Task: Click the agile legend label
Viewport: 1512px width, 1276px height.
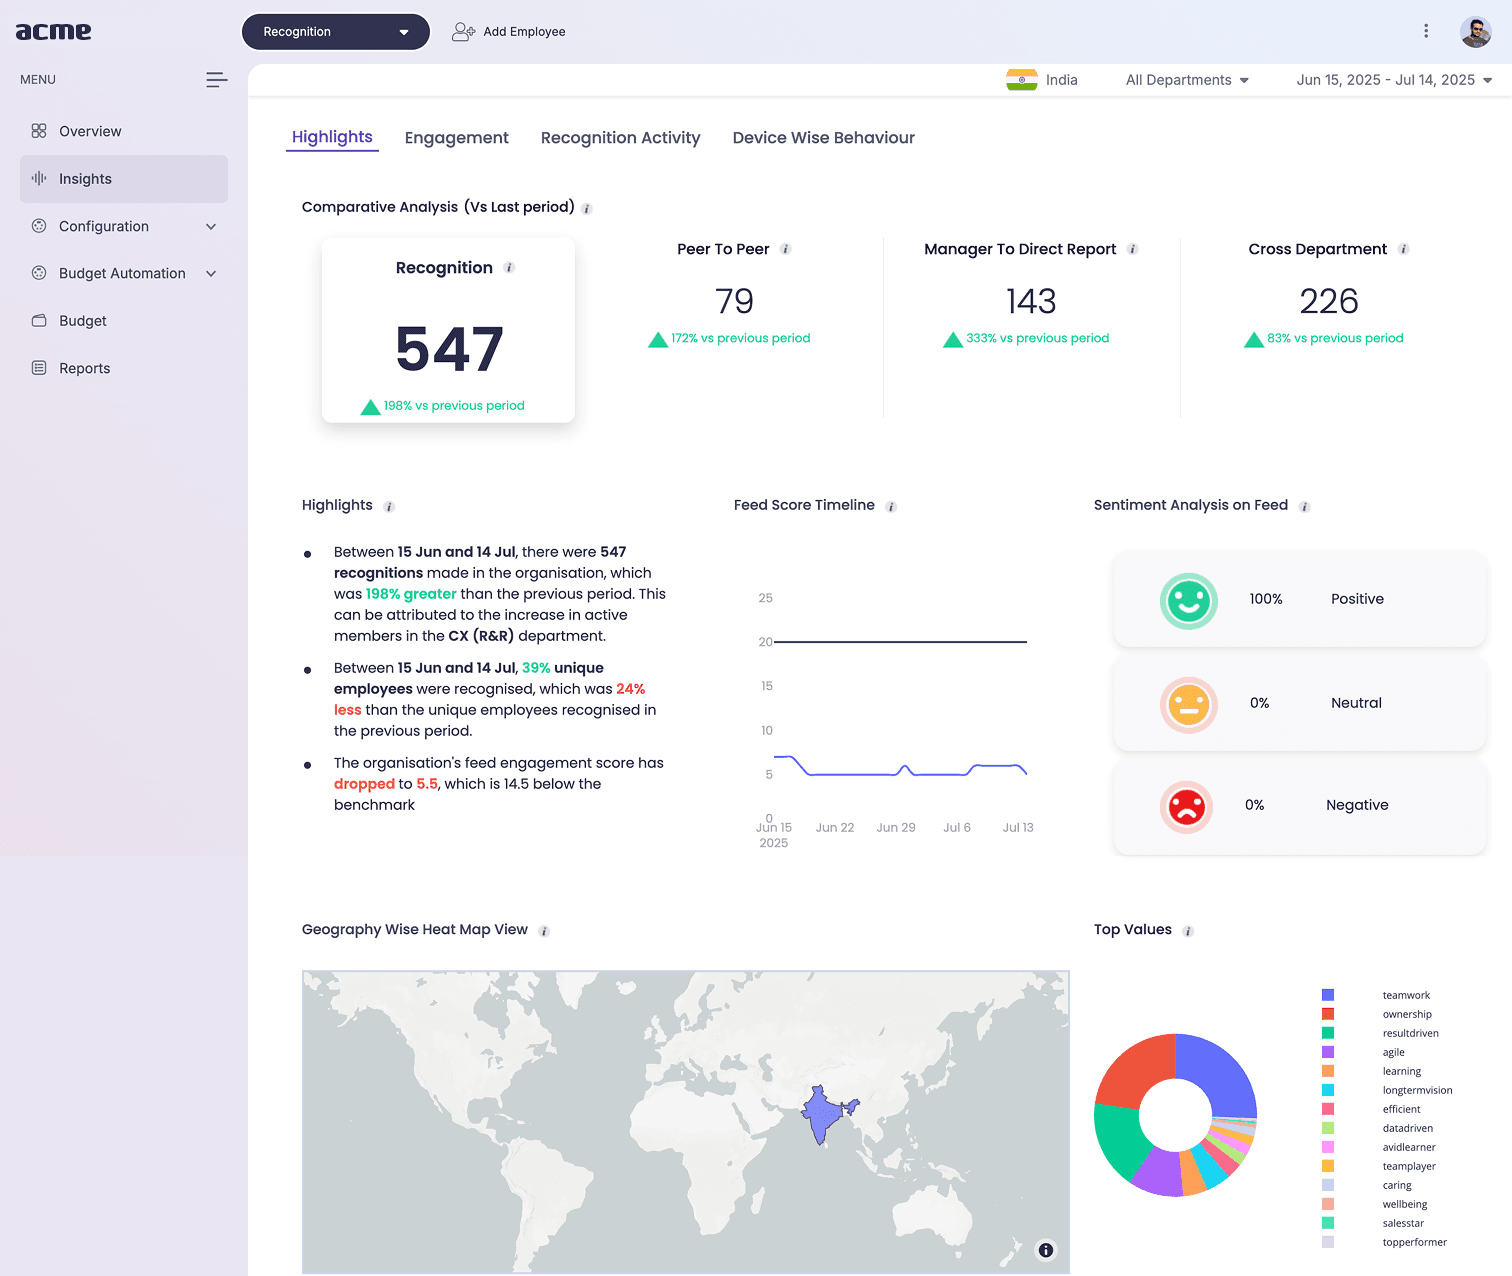Action: tap(1393, 1052)
